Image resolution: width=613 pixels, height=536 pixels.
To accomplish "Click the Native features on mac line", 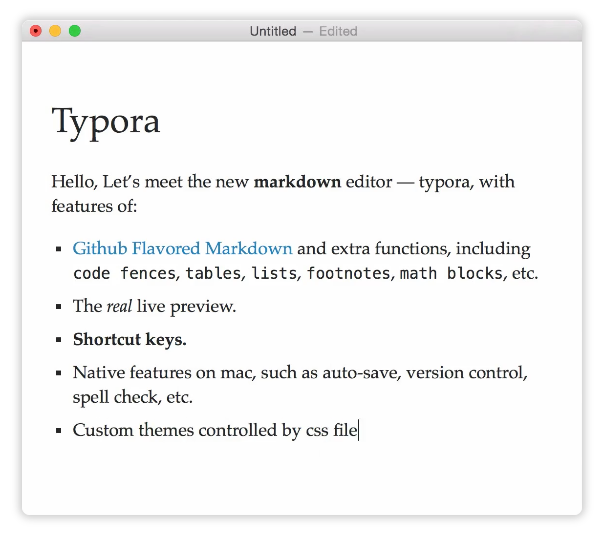I will [300, 373].
